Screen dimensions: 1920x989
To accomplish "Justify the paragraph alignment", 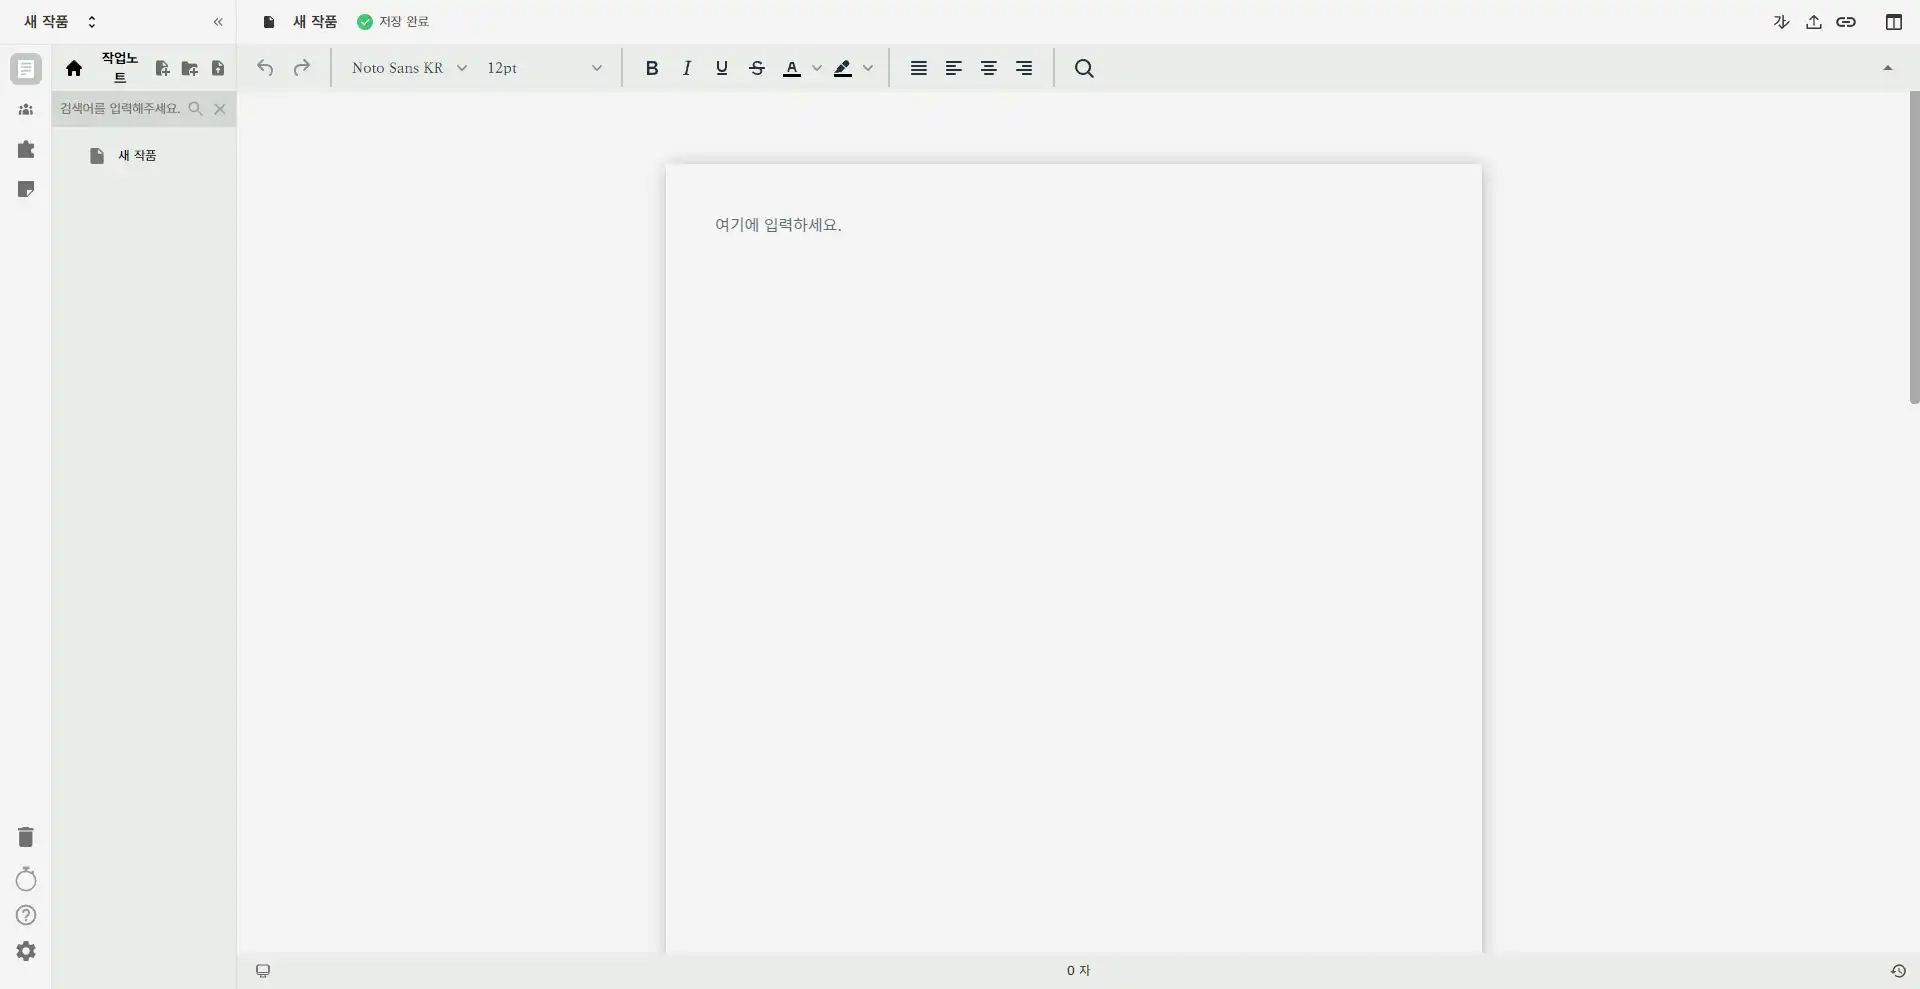I will (919, 68).
